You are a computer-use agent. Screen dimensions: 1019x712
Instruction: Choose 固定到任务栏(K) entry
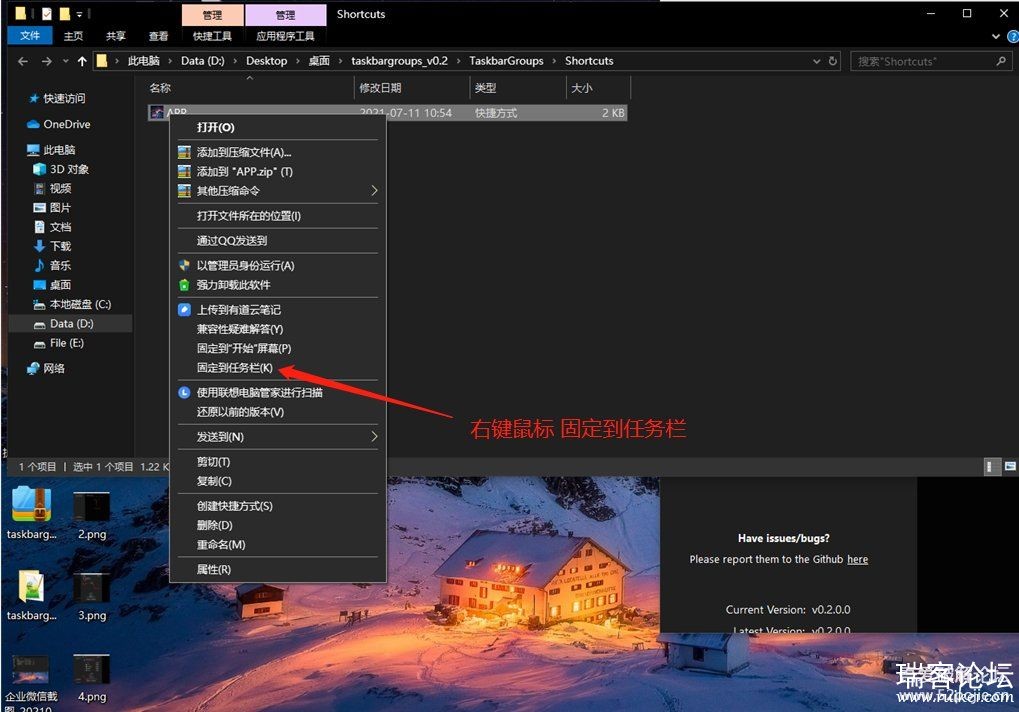point(277,368)
